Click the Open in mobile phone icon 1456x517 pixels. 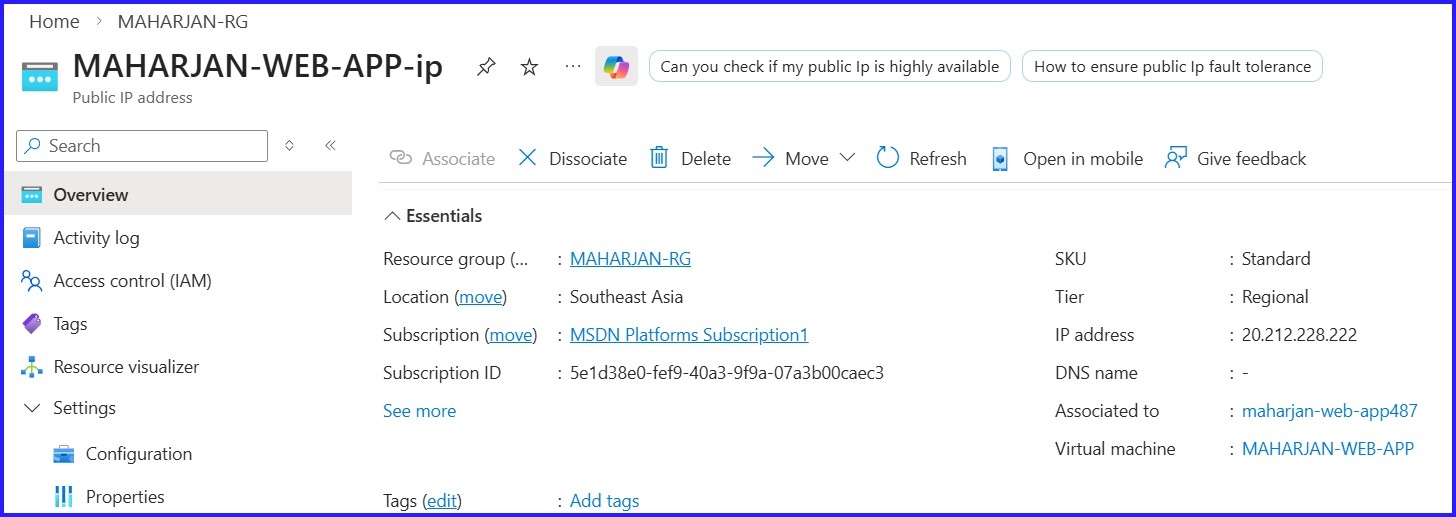(1000, 159)
